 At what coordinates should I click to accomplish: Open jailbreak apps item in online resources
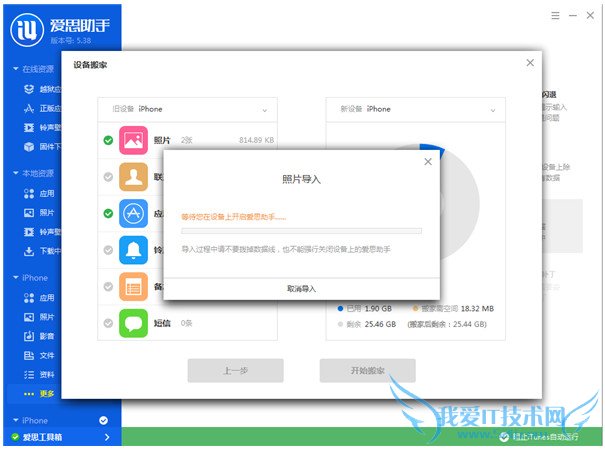[42, 89]
